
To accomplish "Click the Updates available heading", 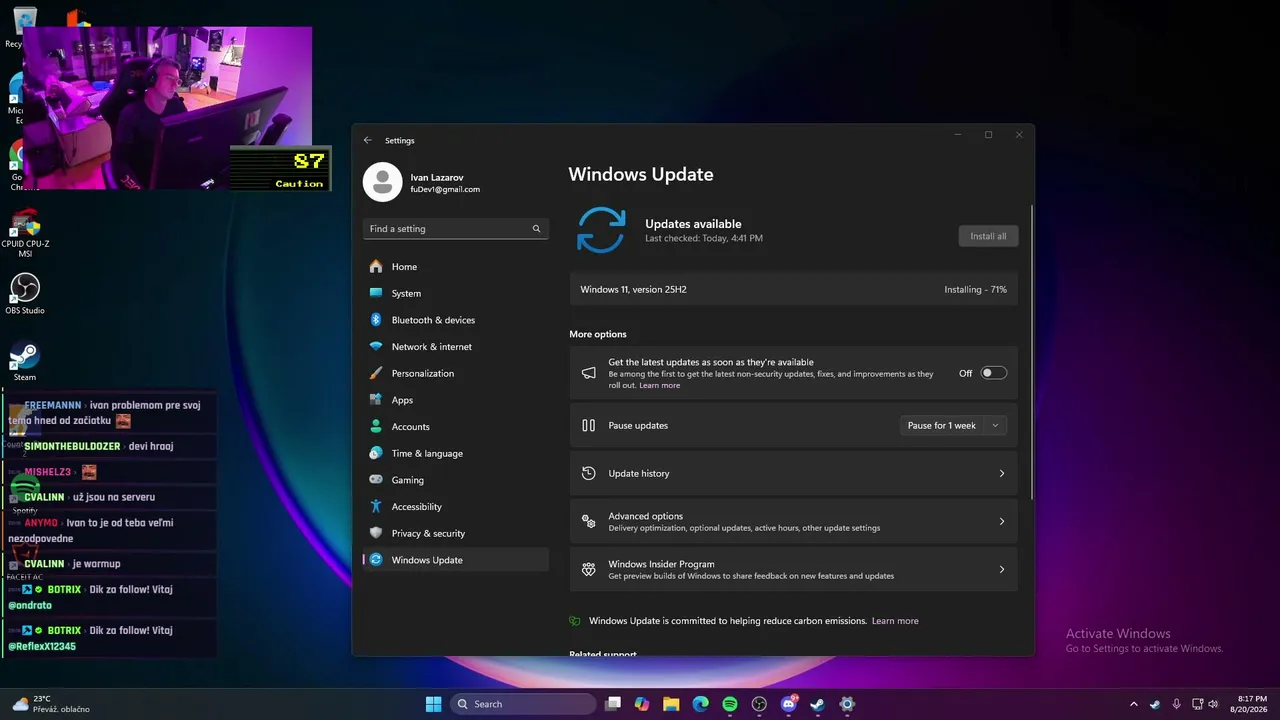I will pyautogui.click(x=693, y=224).
